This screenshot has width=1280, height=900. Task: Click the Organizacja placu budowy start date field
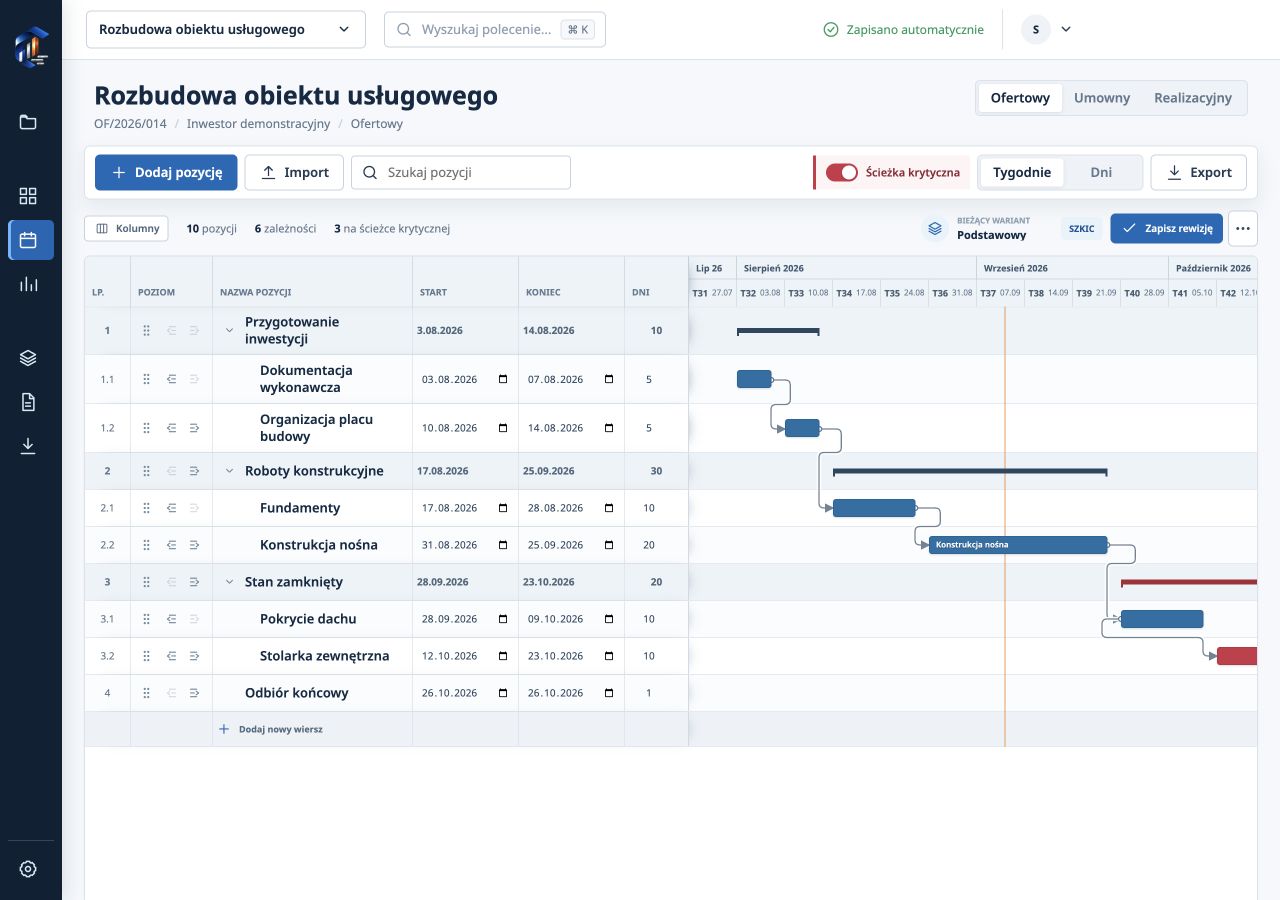[x=465, y=428]
